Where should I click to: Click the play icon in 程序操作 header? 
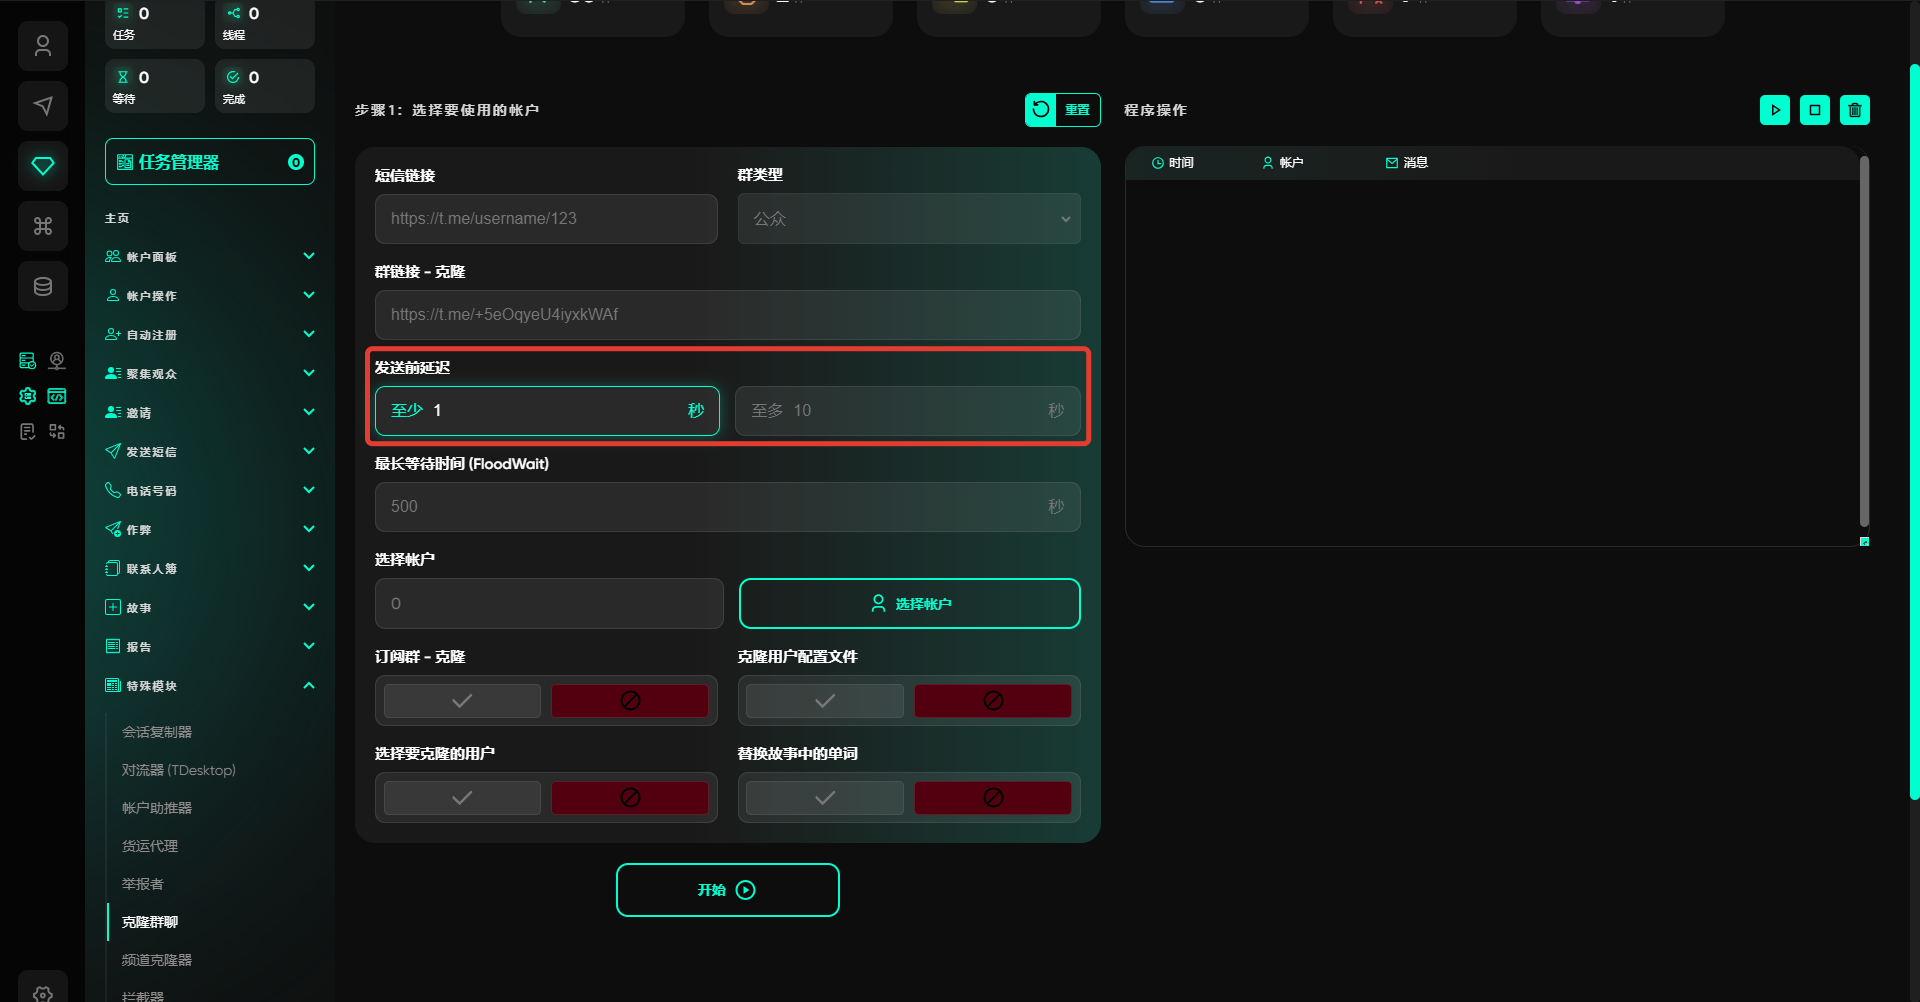tap(1774, 110)
